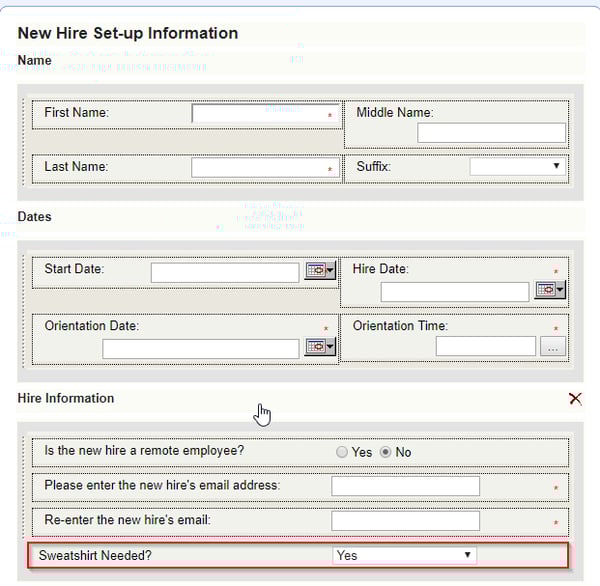Focus the Last Name input box
The image size is (600, 586).
coord(264,168)
